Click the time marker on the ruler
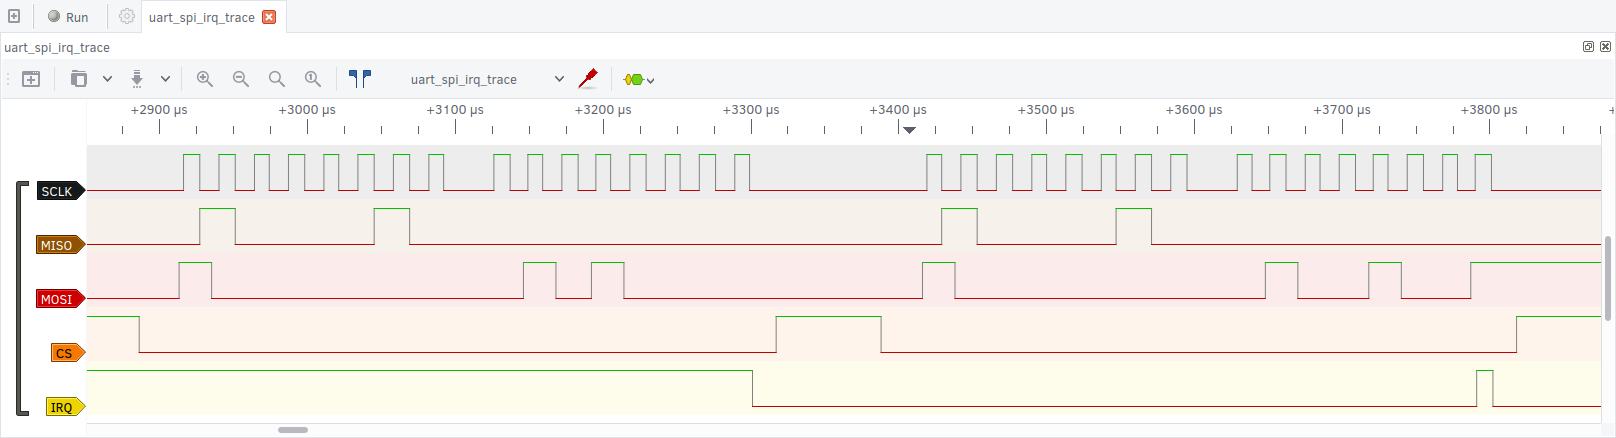Image resolution: width=1616 pixels, height=438 pixels. click(x=909, y=130)
